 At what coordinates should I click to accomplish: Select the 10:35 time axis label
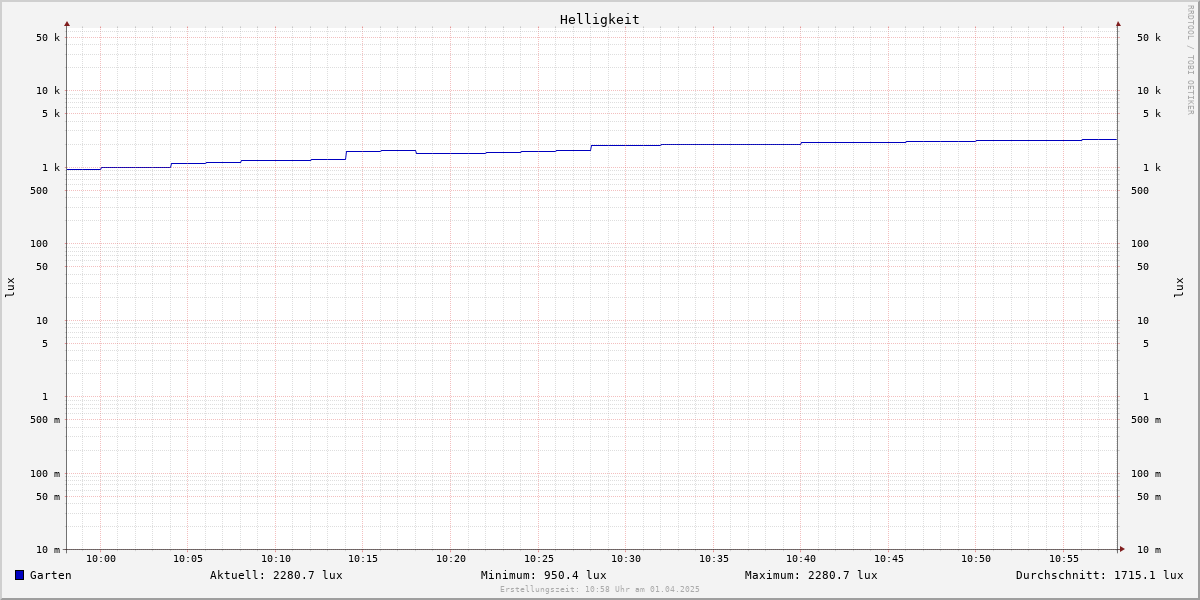713,559
